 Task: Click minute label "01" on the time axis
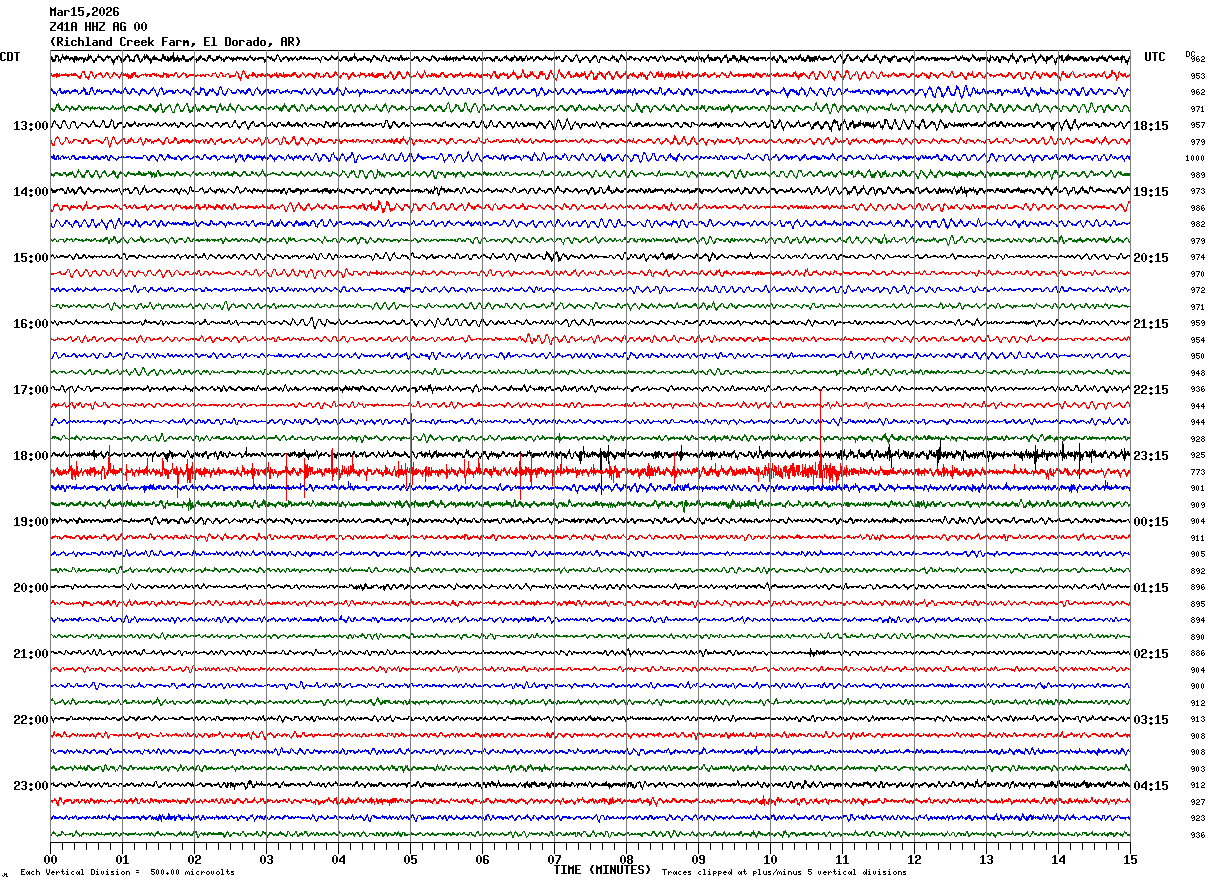(122, 860)
